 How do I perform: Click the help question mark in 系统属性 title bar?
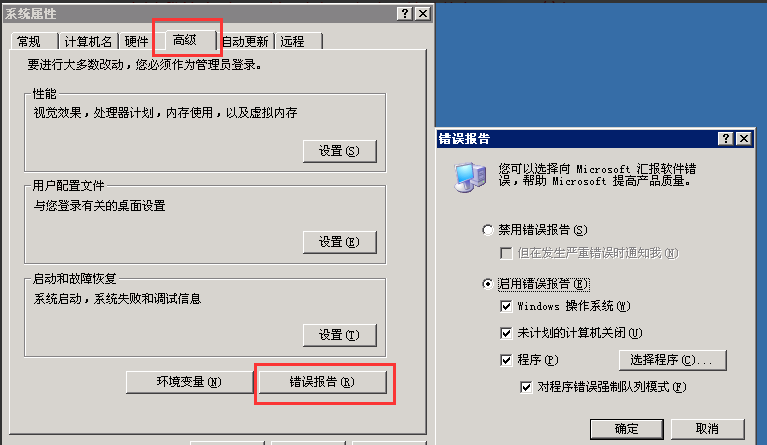click(x=405, y=14)
